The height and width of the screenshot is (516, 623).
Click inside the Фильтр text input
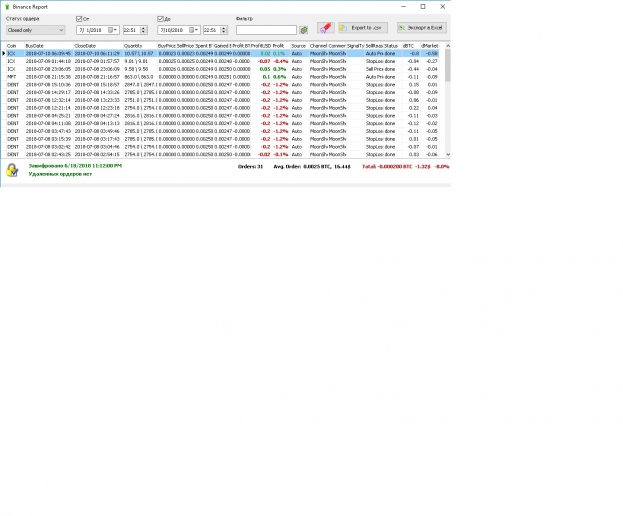pyautogui.click(x=266, y=30)
